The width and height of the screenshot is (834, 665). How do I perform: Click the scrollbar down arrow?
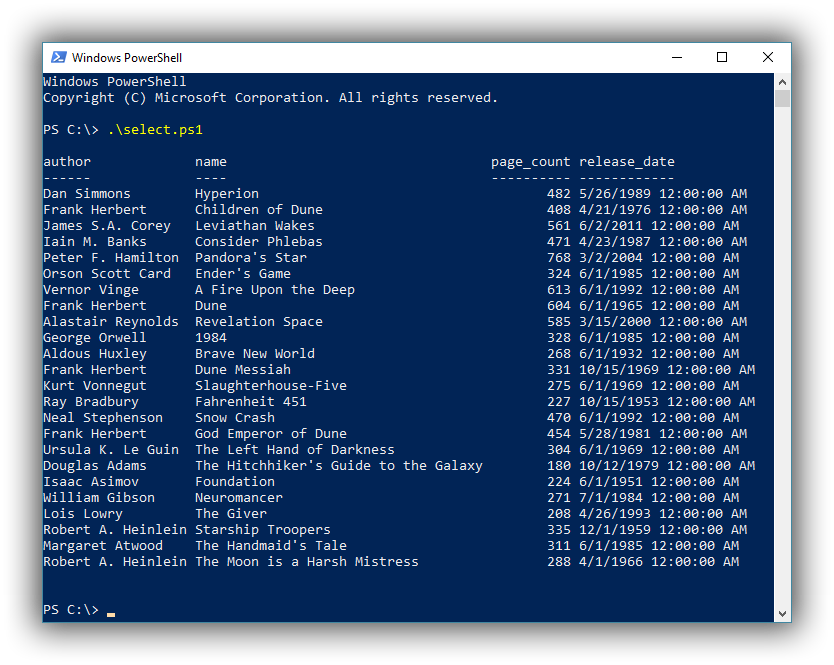[x=782, y=613]
